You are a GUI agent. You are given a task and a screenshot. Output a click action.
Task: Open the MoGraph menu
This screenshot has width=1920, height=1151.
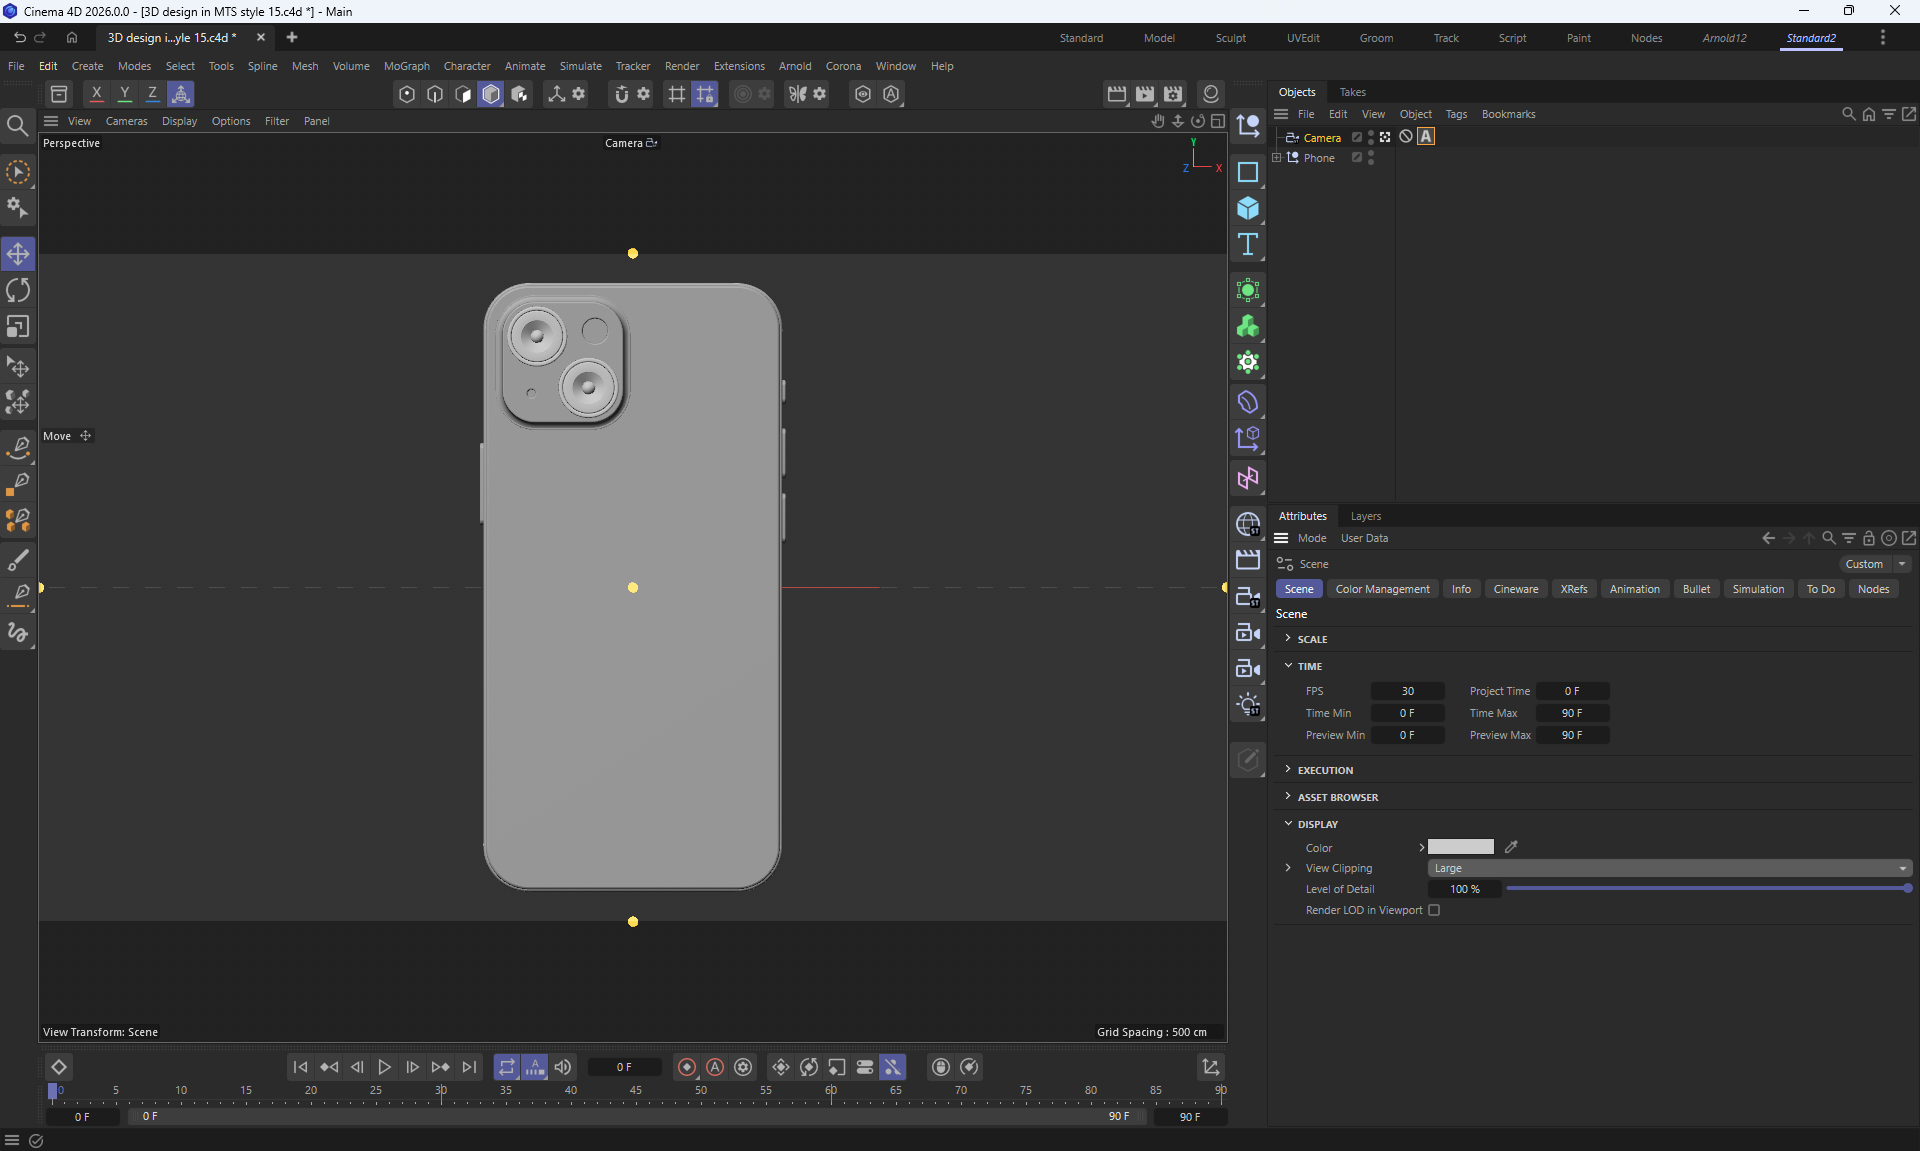pos(406,66)
